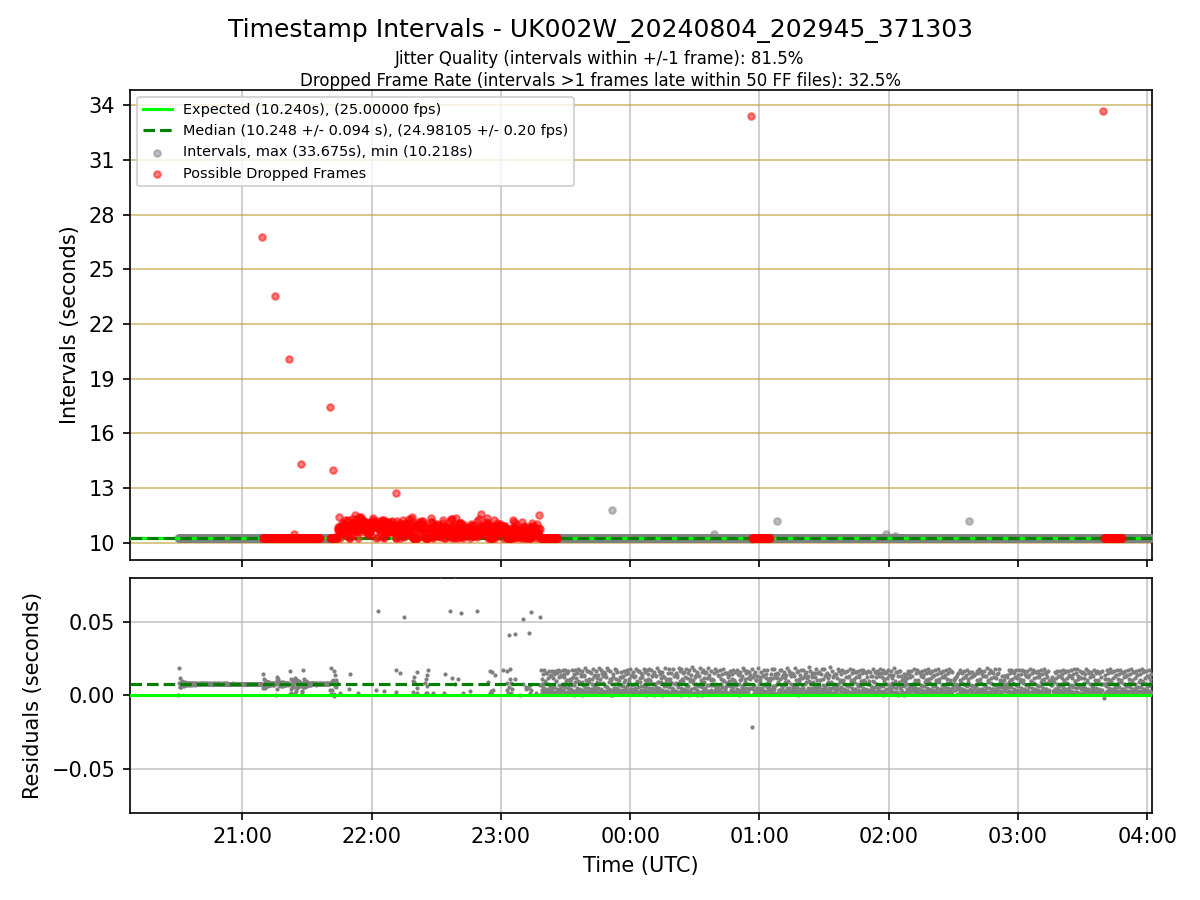
Task: Click the residuals tick label '0.05'
Action: pos(93,622)
